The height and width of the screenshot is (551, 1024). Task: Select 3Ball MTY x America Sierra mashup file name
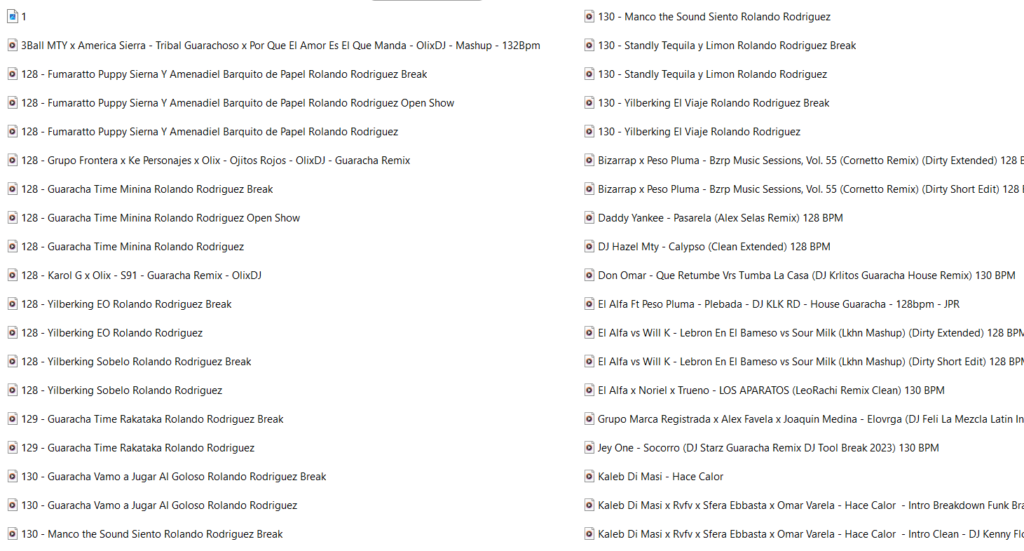(281, 46)
